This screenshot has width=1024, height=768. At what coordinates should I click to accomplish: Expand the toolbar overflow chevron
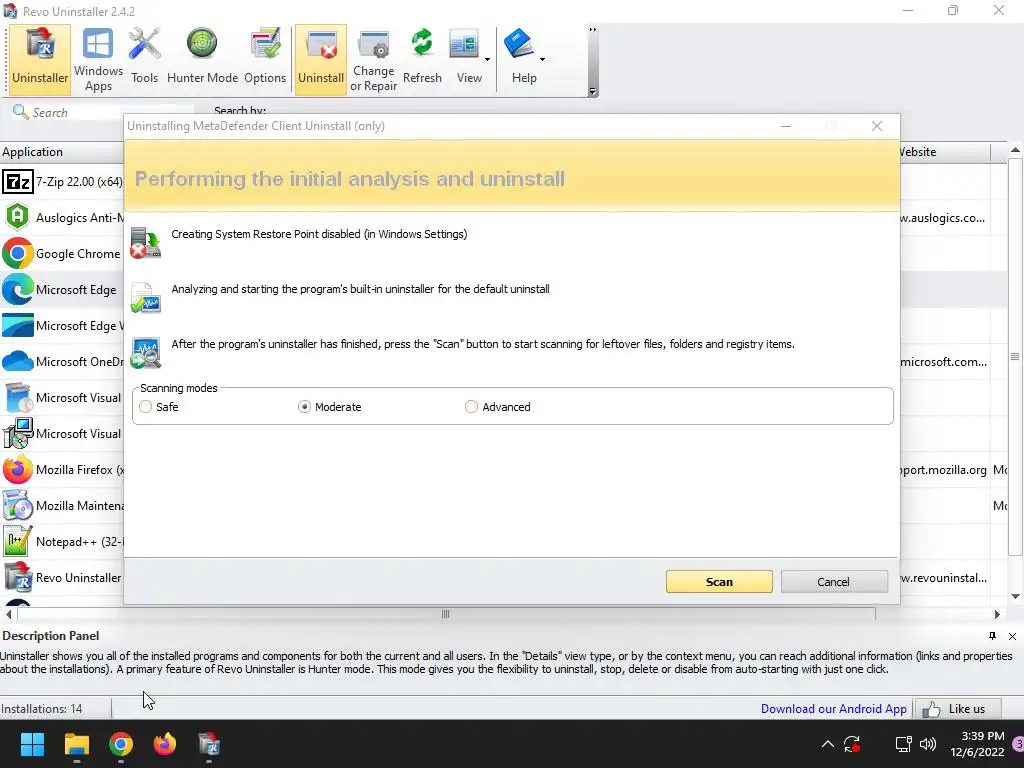593,29
